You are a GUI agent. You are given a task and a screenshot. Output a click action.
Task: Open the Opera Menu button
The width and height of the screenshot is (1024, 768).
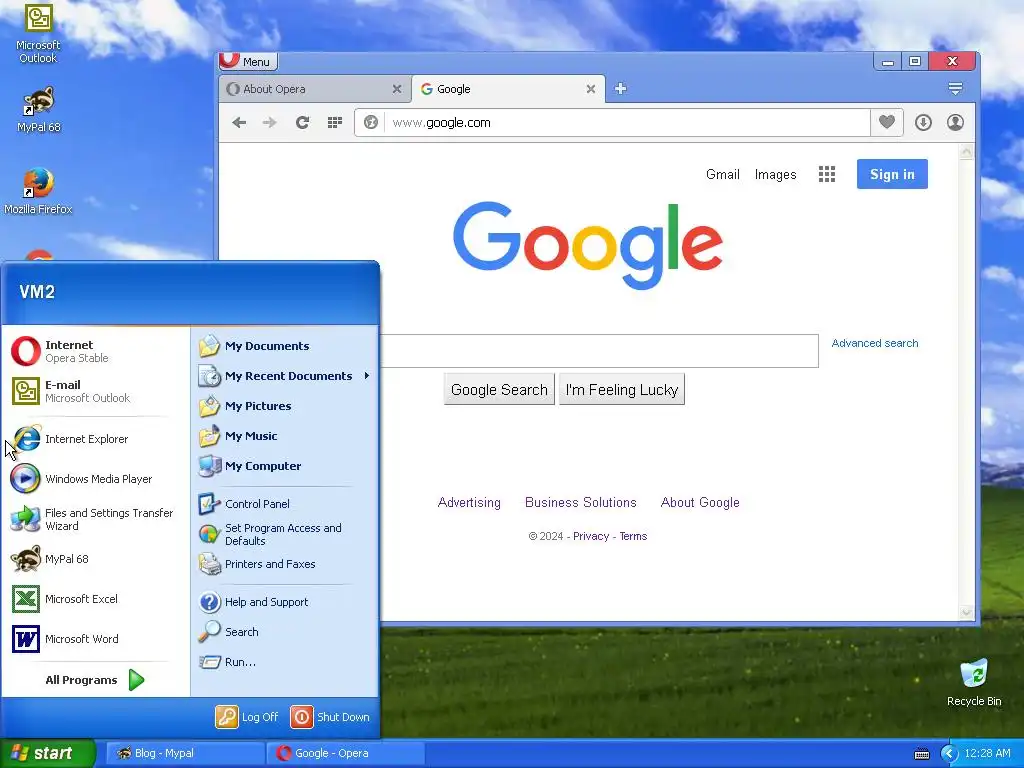[249, 61]
